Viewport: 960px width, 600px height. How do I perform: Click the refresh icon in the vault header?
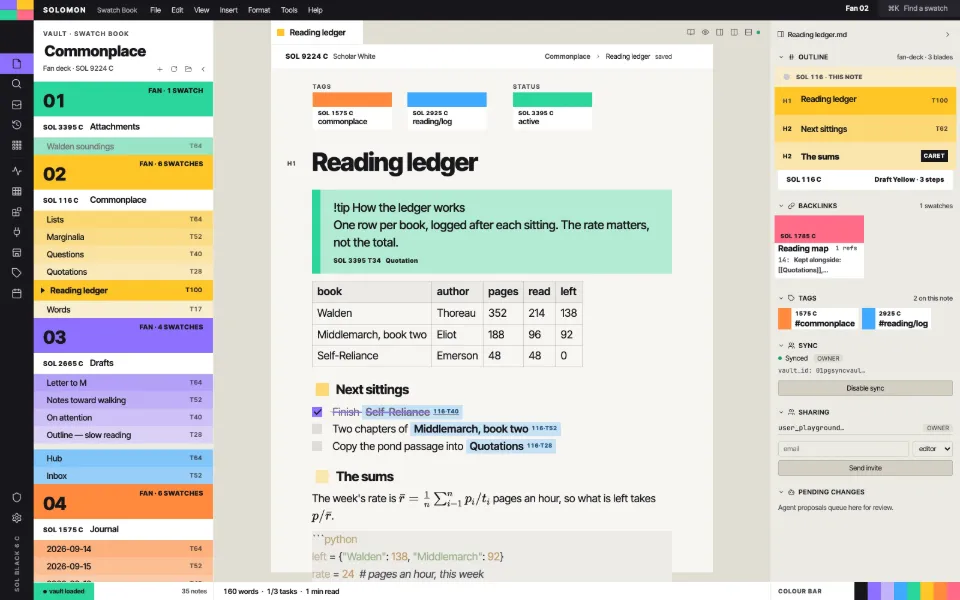click(x=174, y=69)
